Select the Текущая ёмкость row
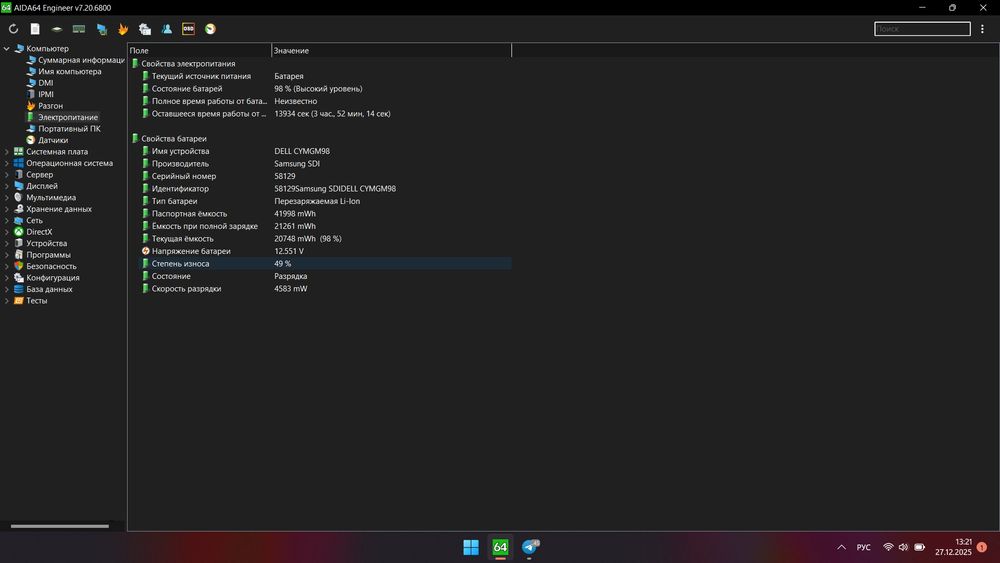 (x=325, y=238)
